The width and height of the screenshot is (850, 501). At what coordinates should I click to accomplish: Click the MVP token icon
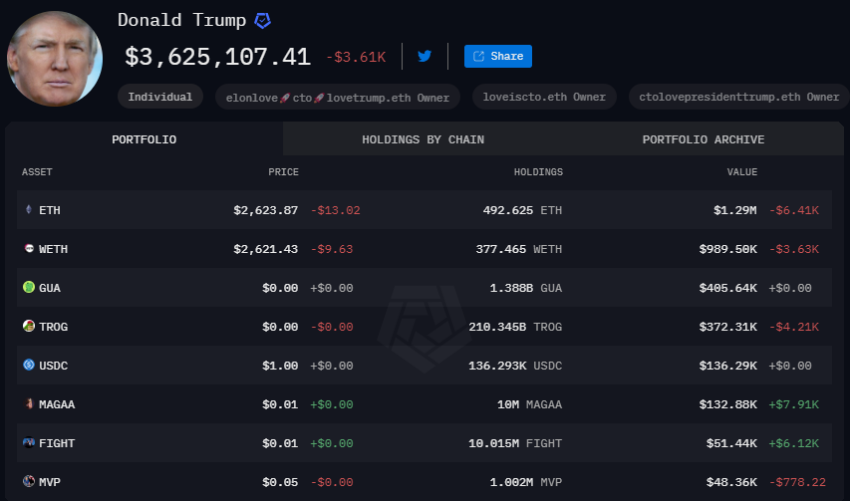29,481
